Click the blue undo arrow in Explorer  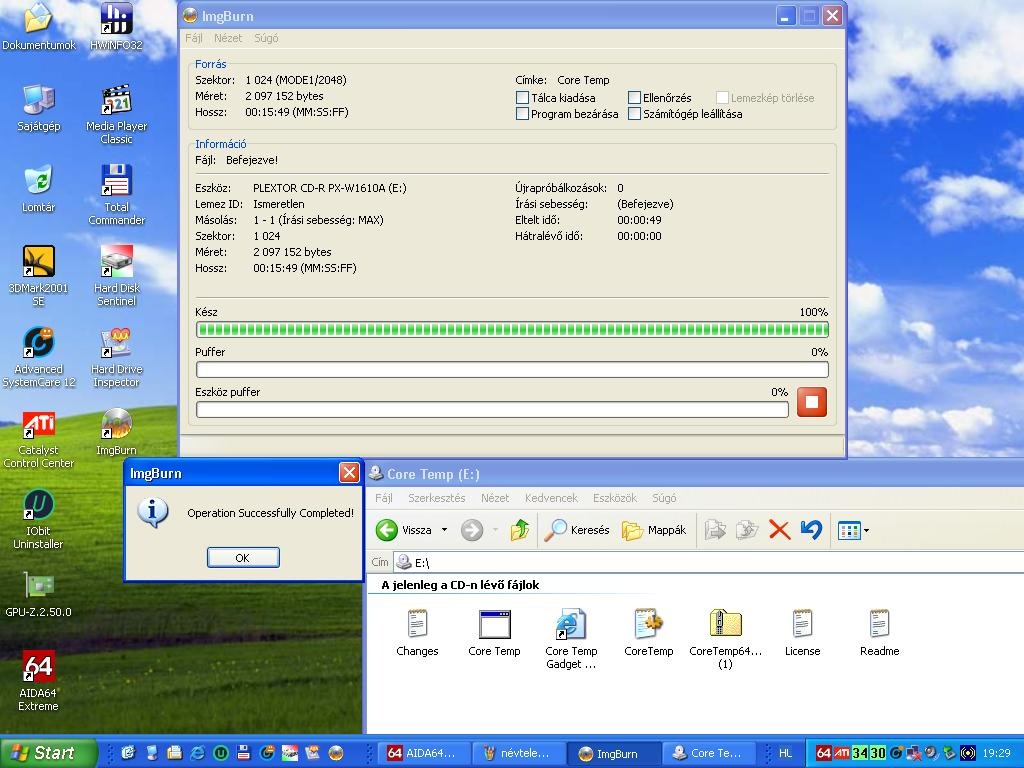point(811,530)
